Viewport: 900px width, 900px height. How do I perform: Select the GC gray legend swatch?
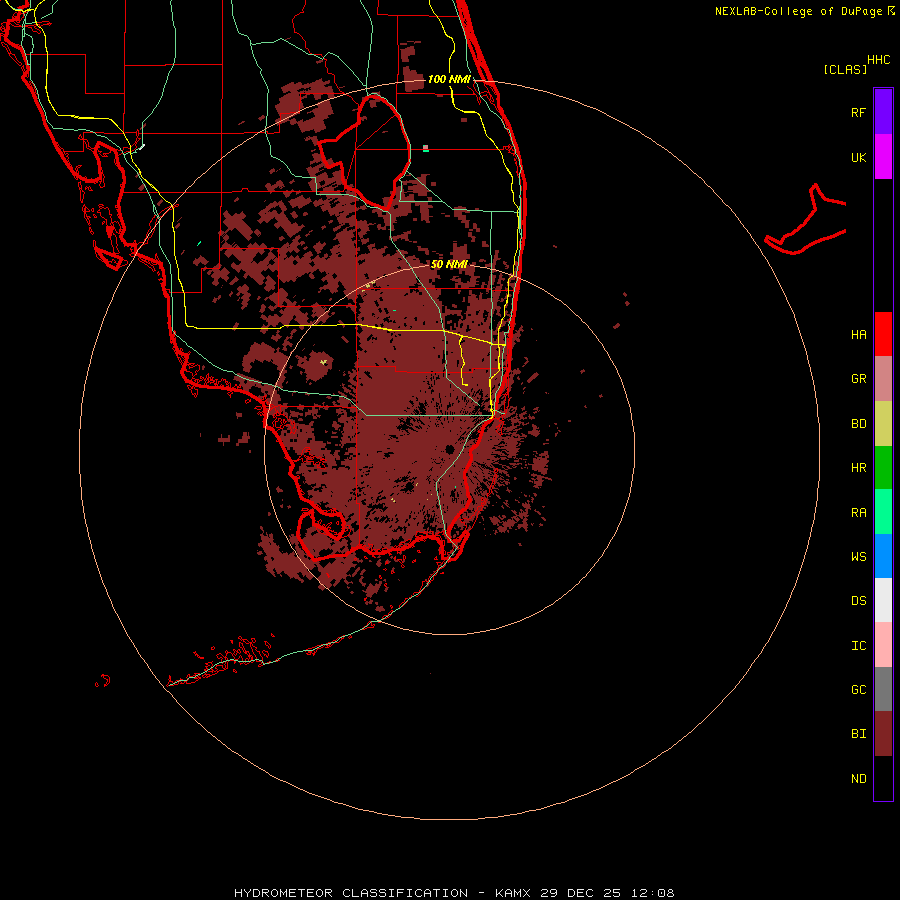(883, 689)
